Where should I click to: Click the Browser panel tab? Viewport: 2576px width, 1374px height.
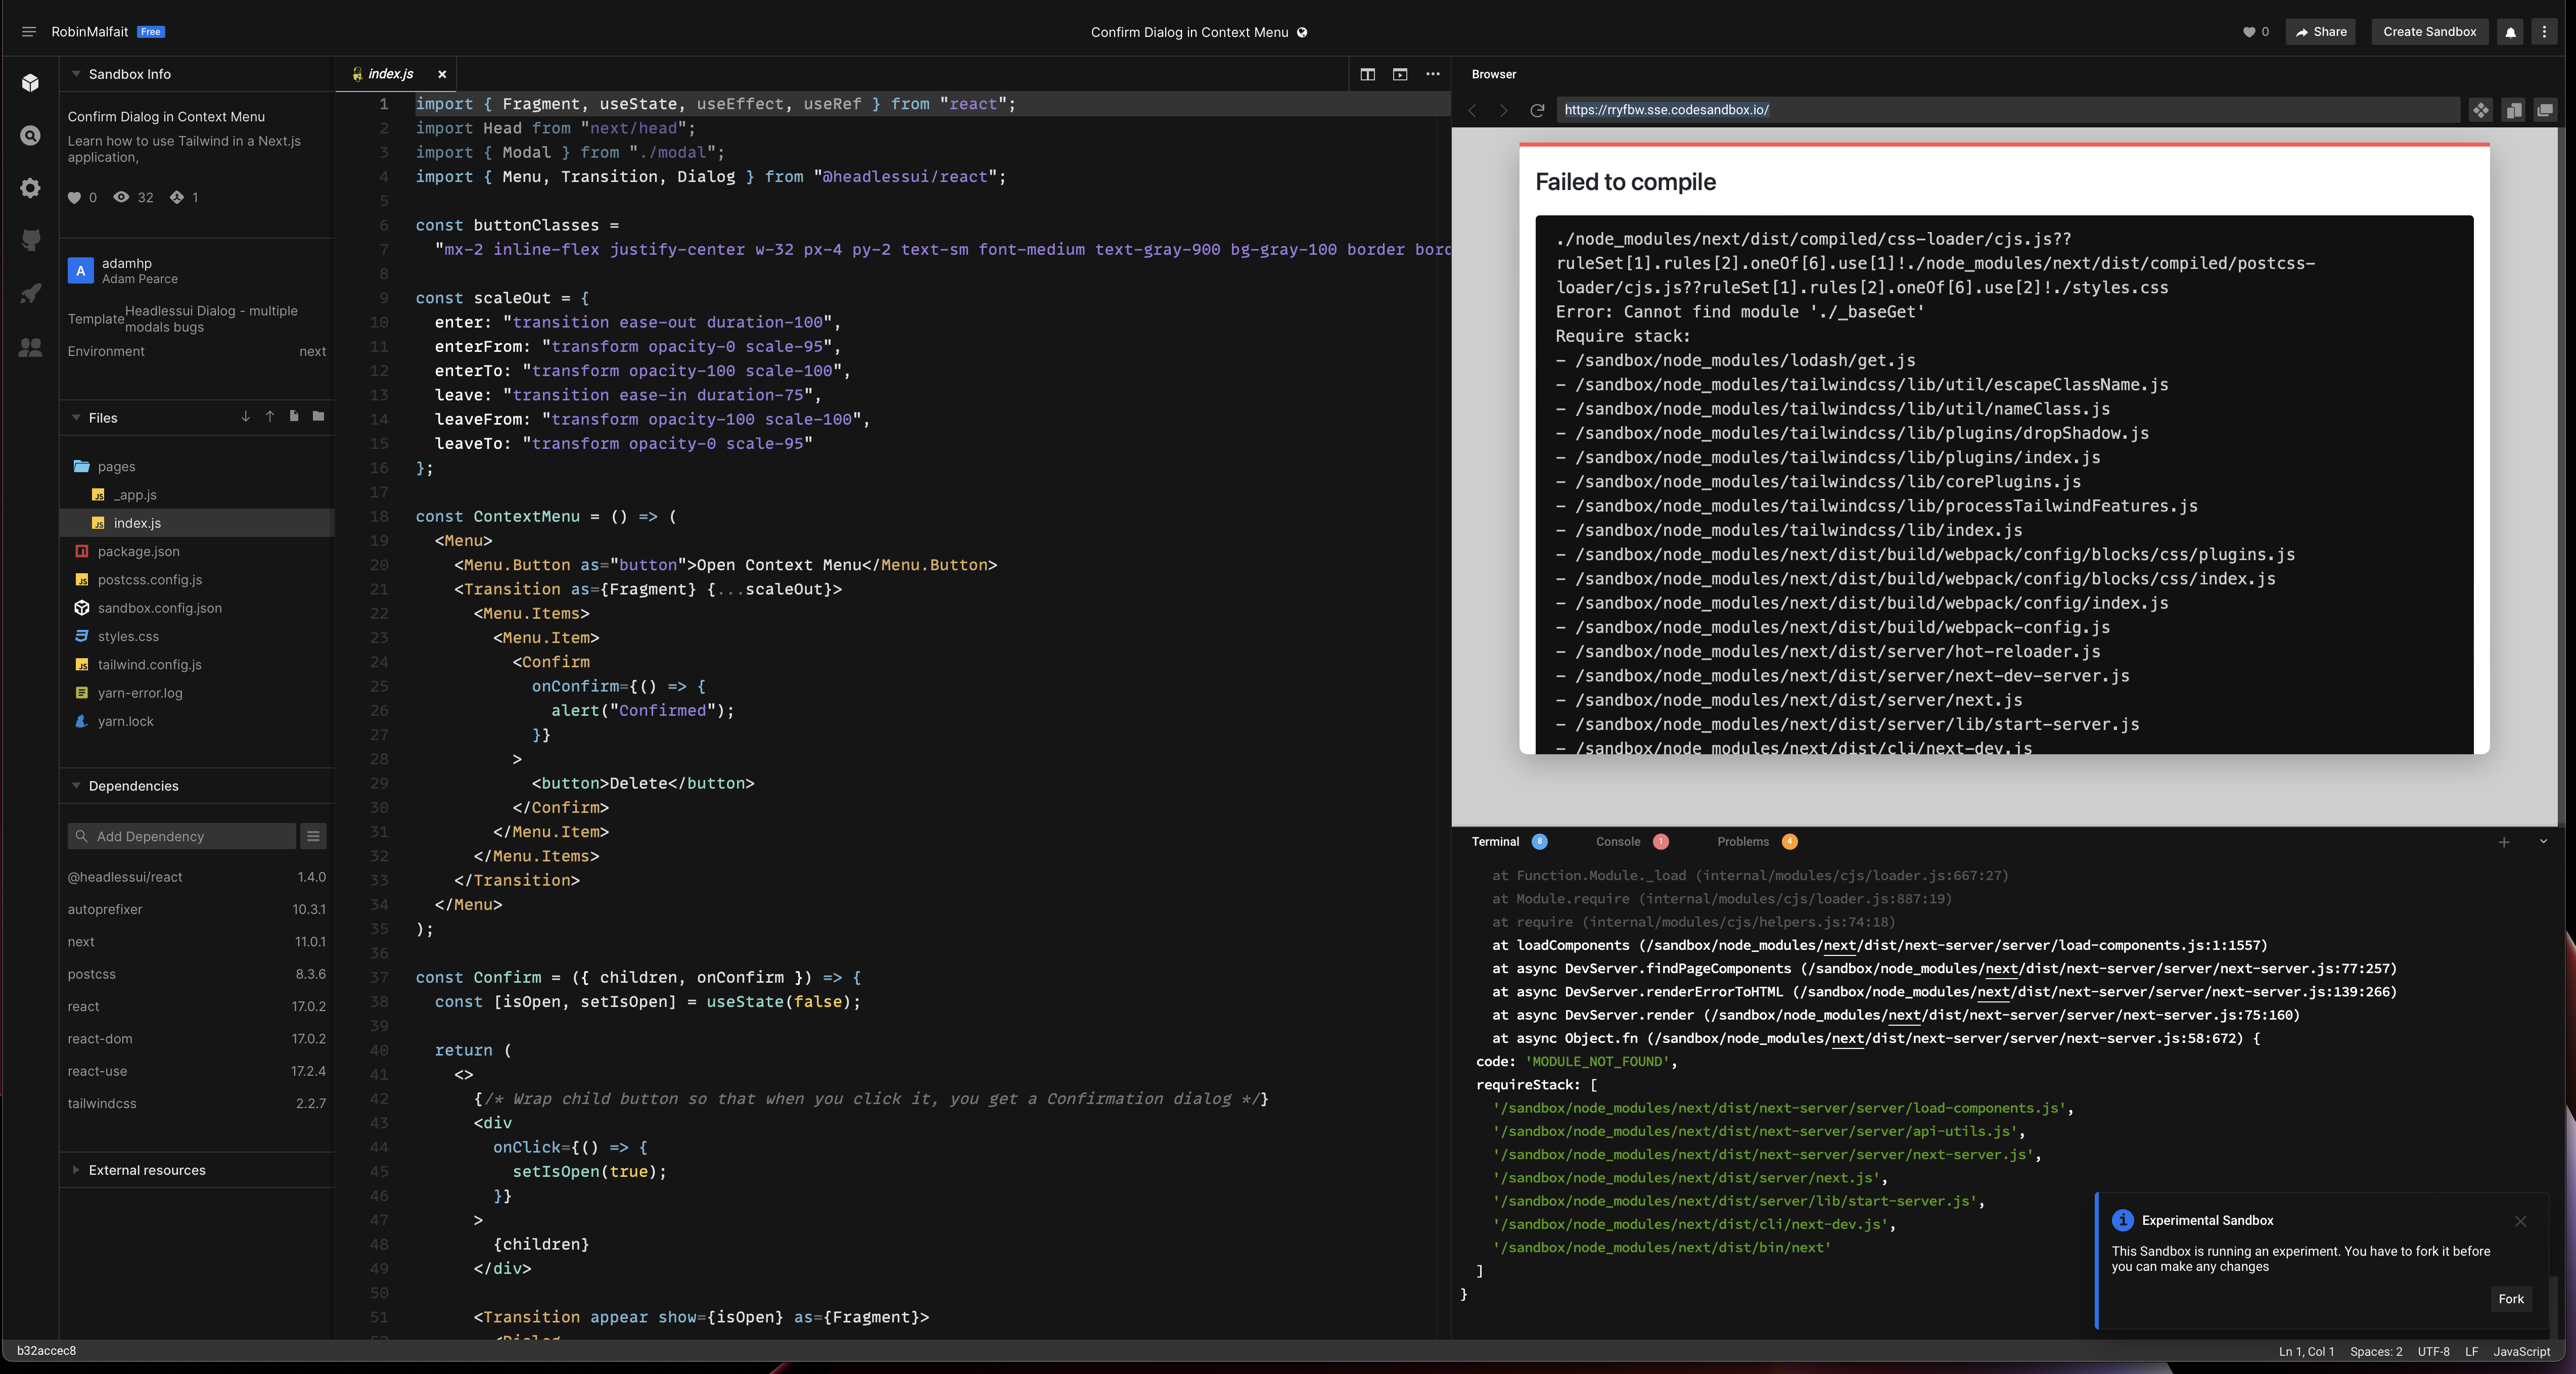[x=1494, y=74]
